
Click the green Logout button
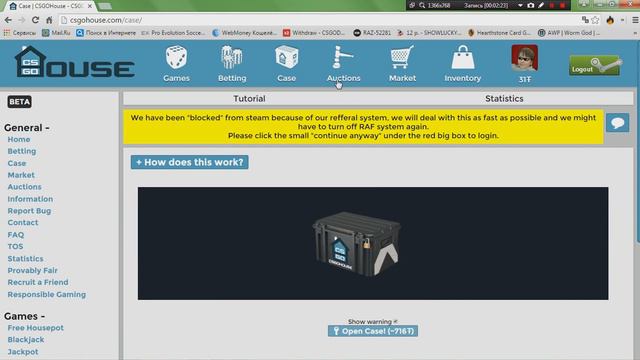tap(595, 65)
